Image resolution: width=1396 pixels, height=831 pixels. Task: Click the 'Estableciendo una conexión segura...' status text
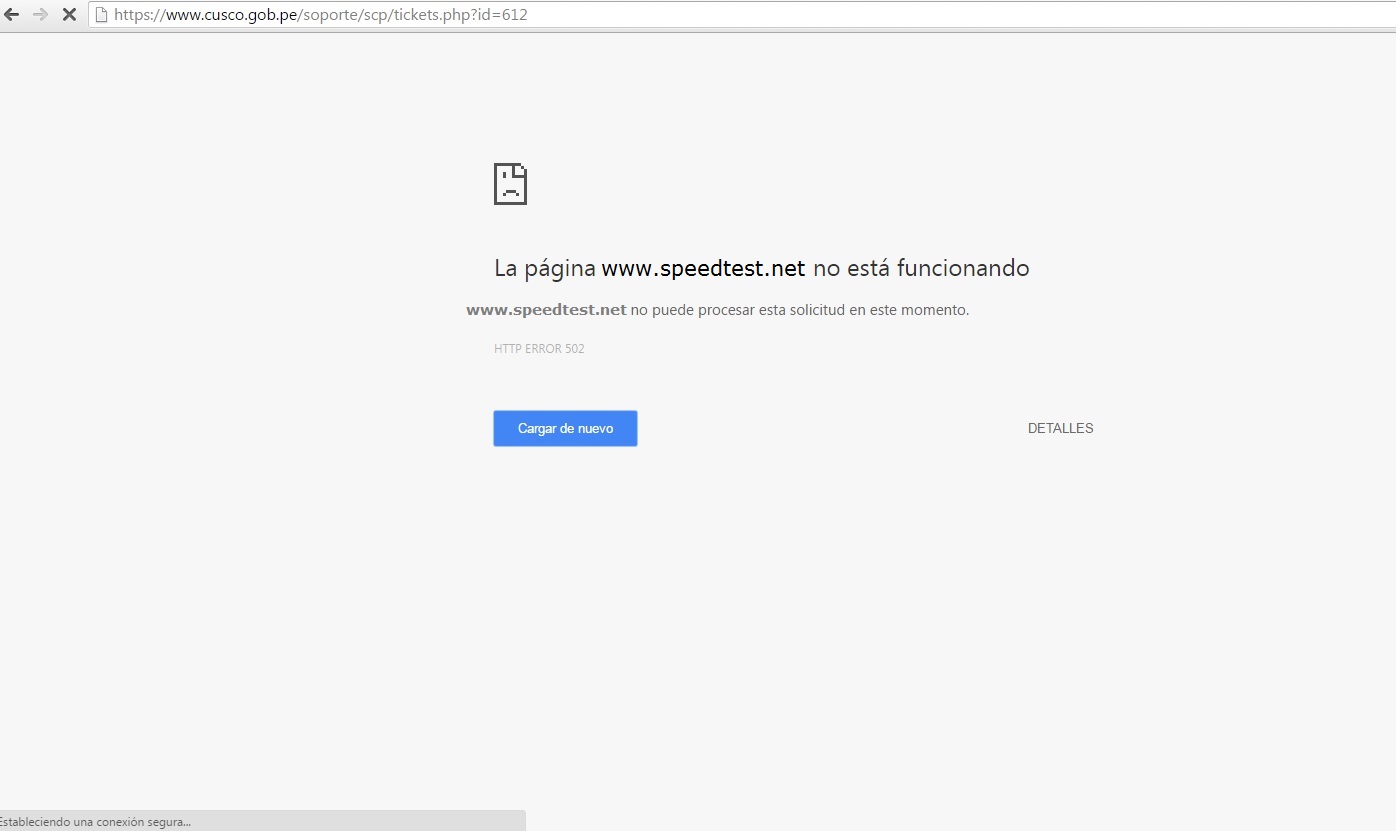click(x=95, y=822)
